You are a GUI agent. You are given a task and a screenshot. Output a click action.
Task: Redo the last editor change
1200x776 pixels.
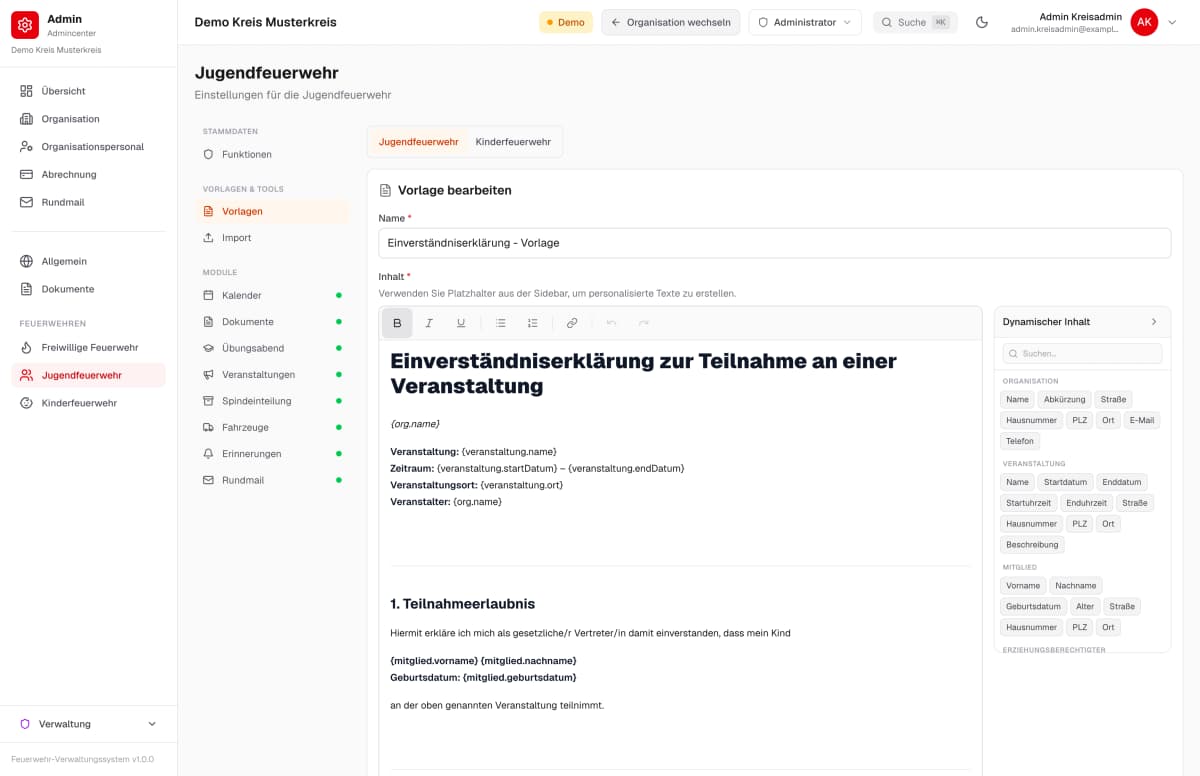[x=644, y=323]
